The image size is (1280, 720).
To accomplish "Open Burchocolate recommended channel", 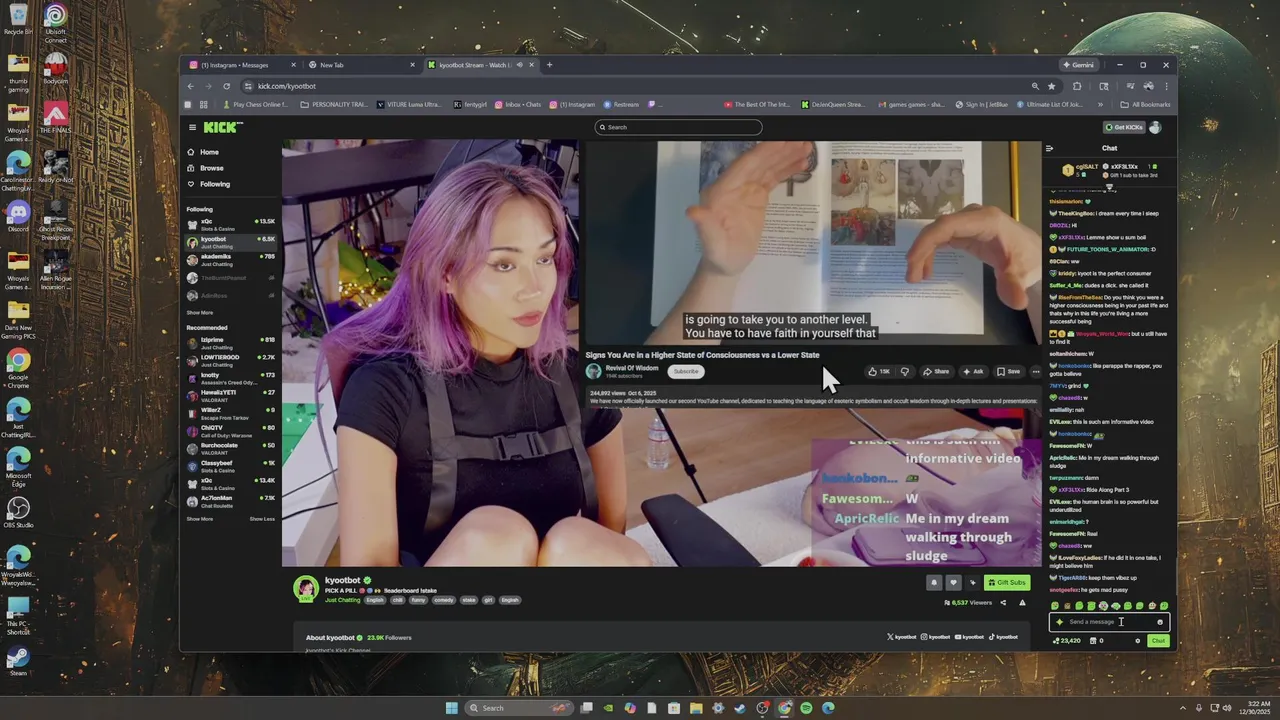I will pyautogui.click(x=230, y=447).
